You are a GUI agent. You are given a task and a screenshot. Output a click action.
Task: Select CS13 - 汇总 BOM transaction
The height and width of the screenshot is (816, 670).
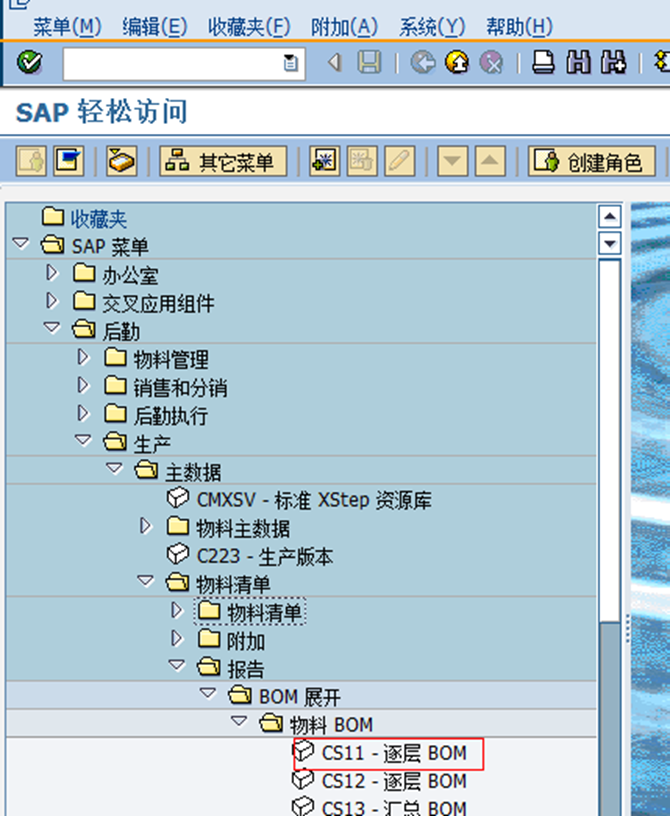pyautogui.click(x=380, y=807)
